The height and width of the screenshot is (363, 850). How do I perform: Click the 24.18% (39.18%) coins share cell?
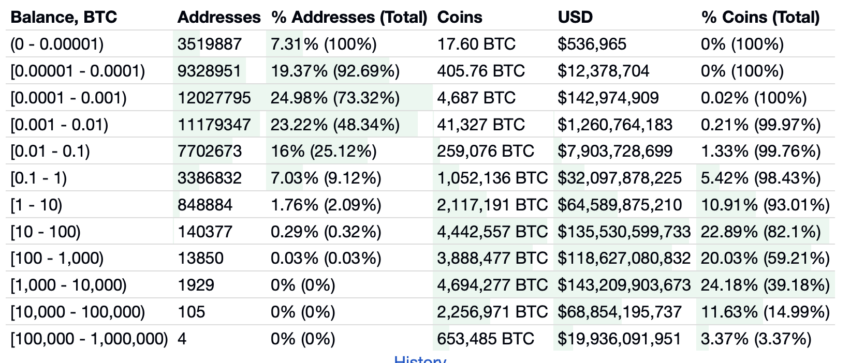pos(765,285)
